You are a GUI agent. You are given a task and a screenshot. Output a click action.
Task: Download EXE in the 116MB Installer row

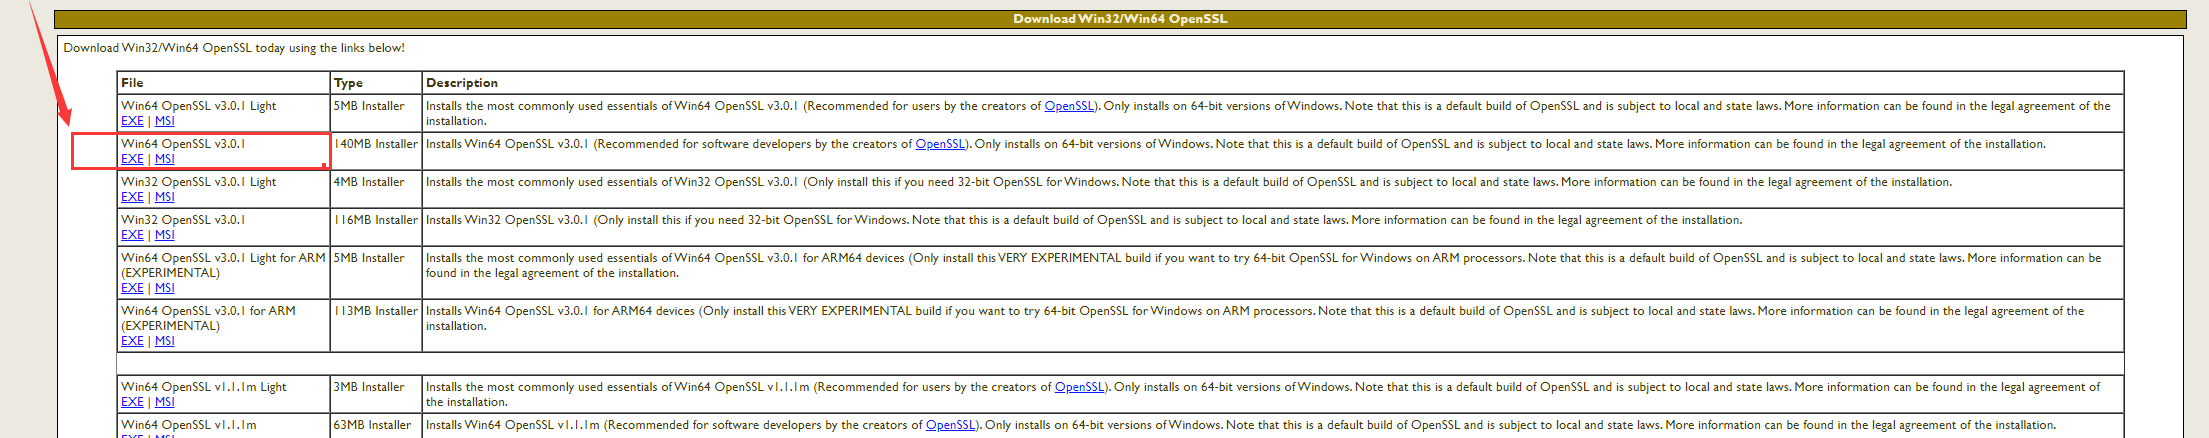coord(132,235)
